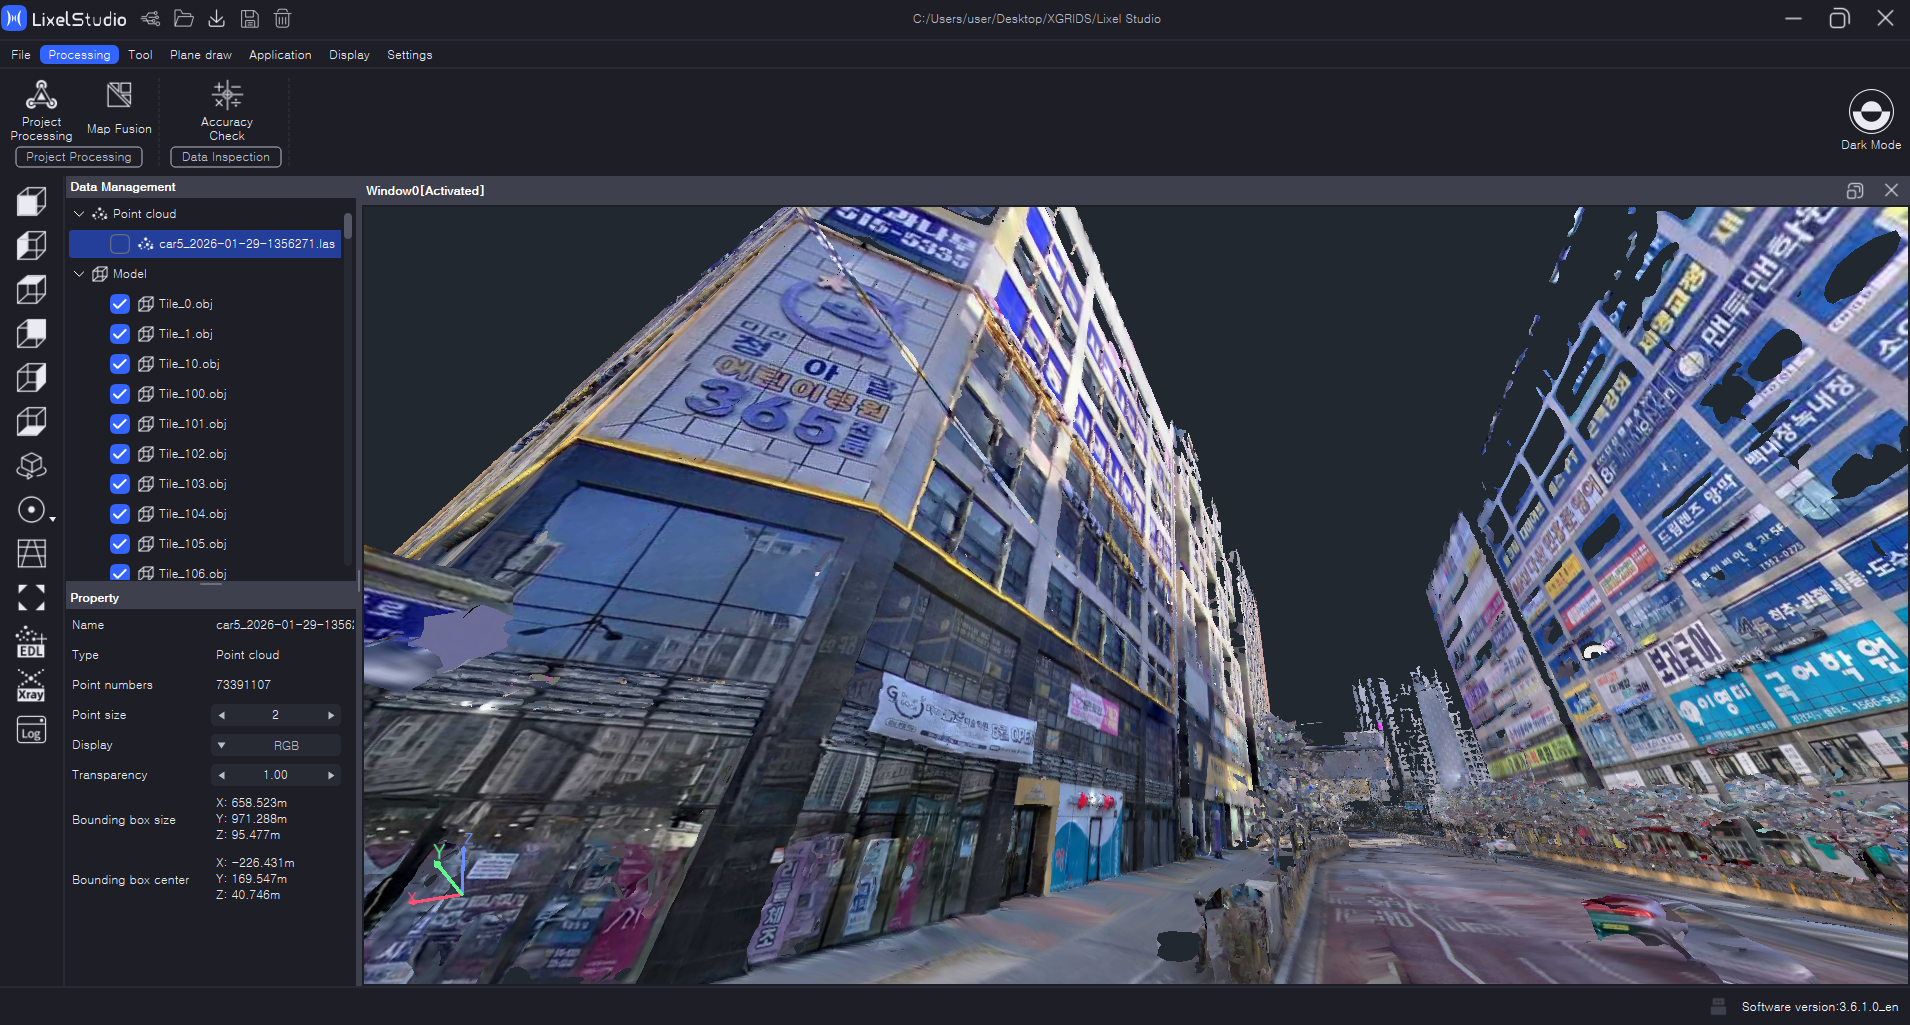This screenshot has height=1025, width=1910.
Task: Increase the Point size value
Action: (x=331, y=715)
